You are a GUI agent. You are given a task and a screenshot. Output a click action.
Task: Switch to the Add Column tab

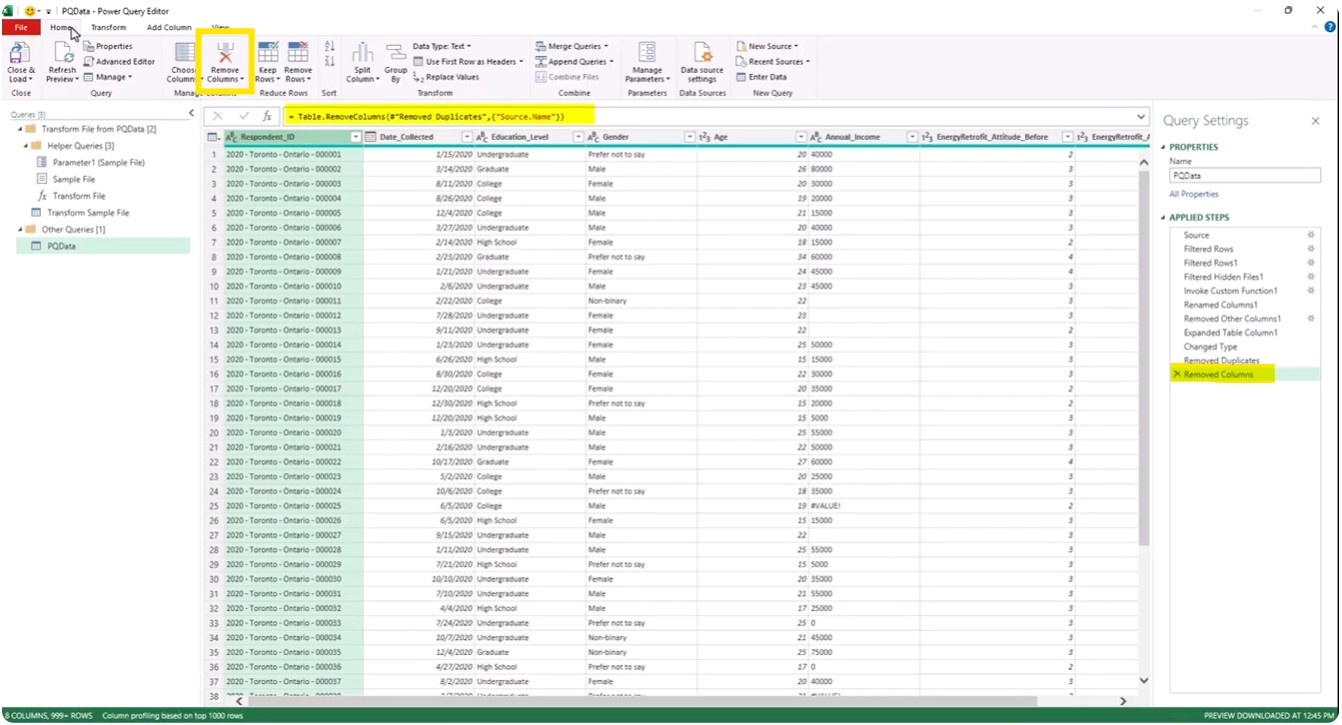[x=169, y=27]
